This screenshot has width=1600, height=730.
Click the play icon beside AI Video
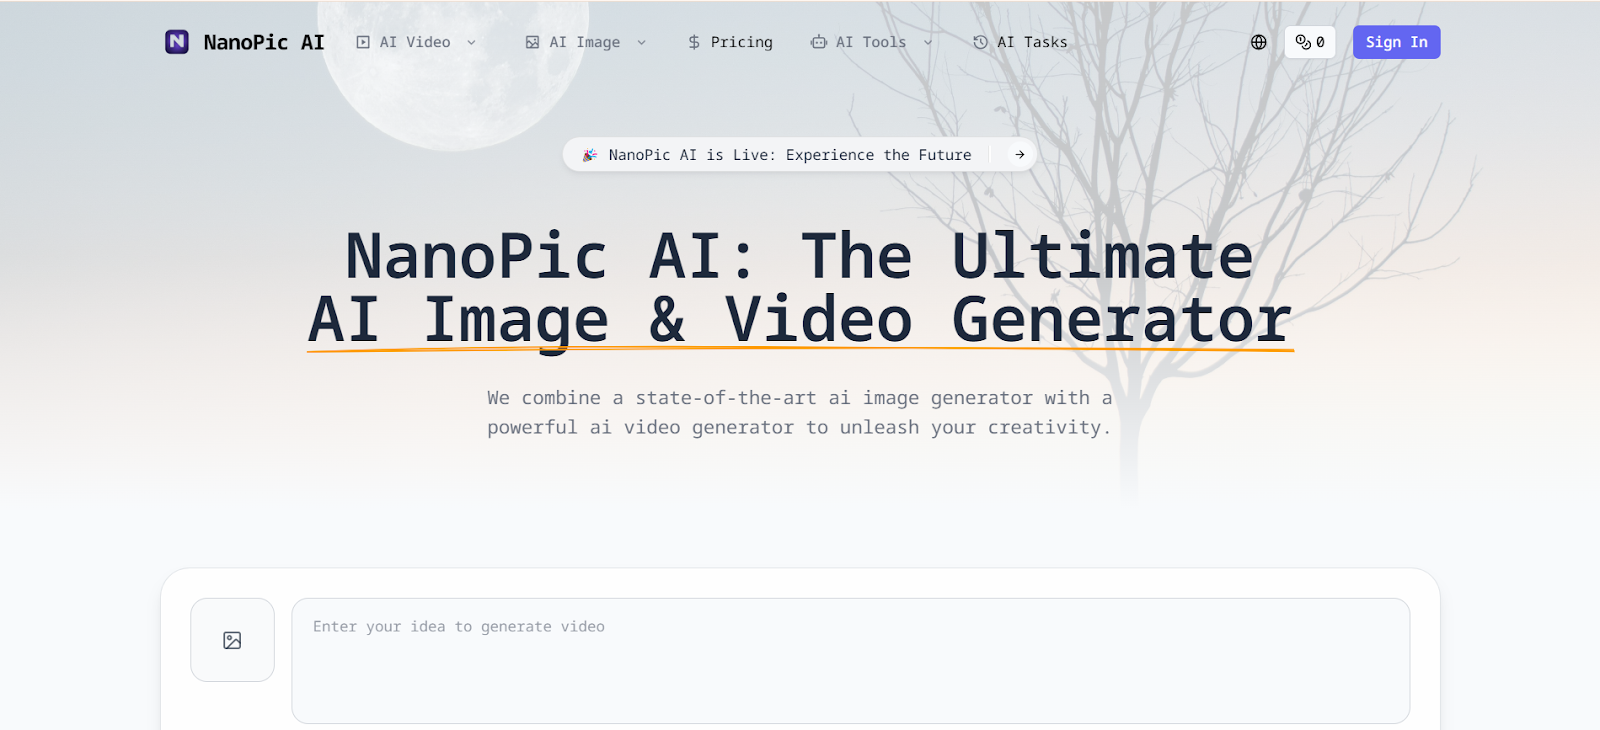pyautogui.click(x=363, y=42)
